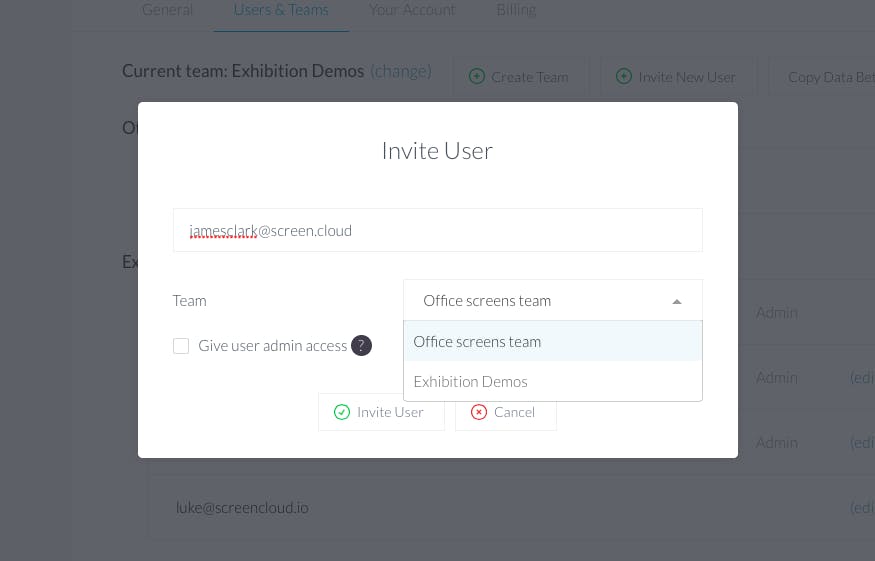Select the luke@screencloud.io user row text
875x561 pixels.
click(x=242, y=508)
